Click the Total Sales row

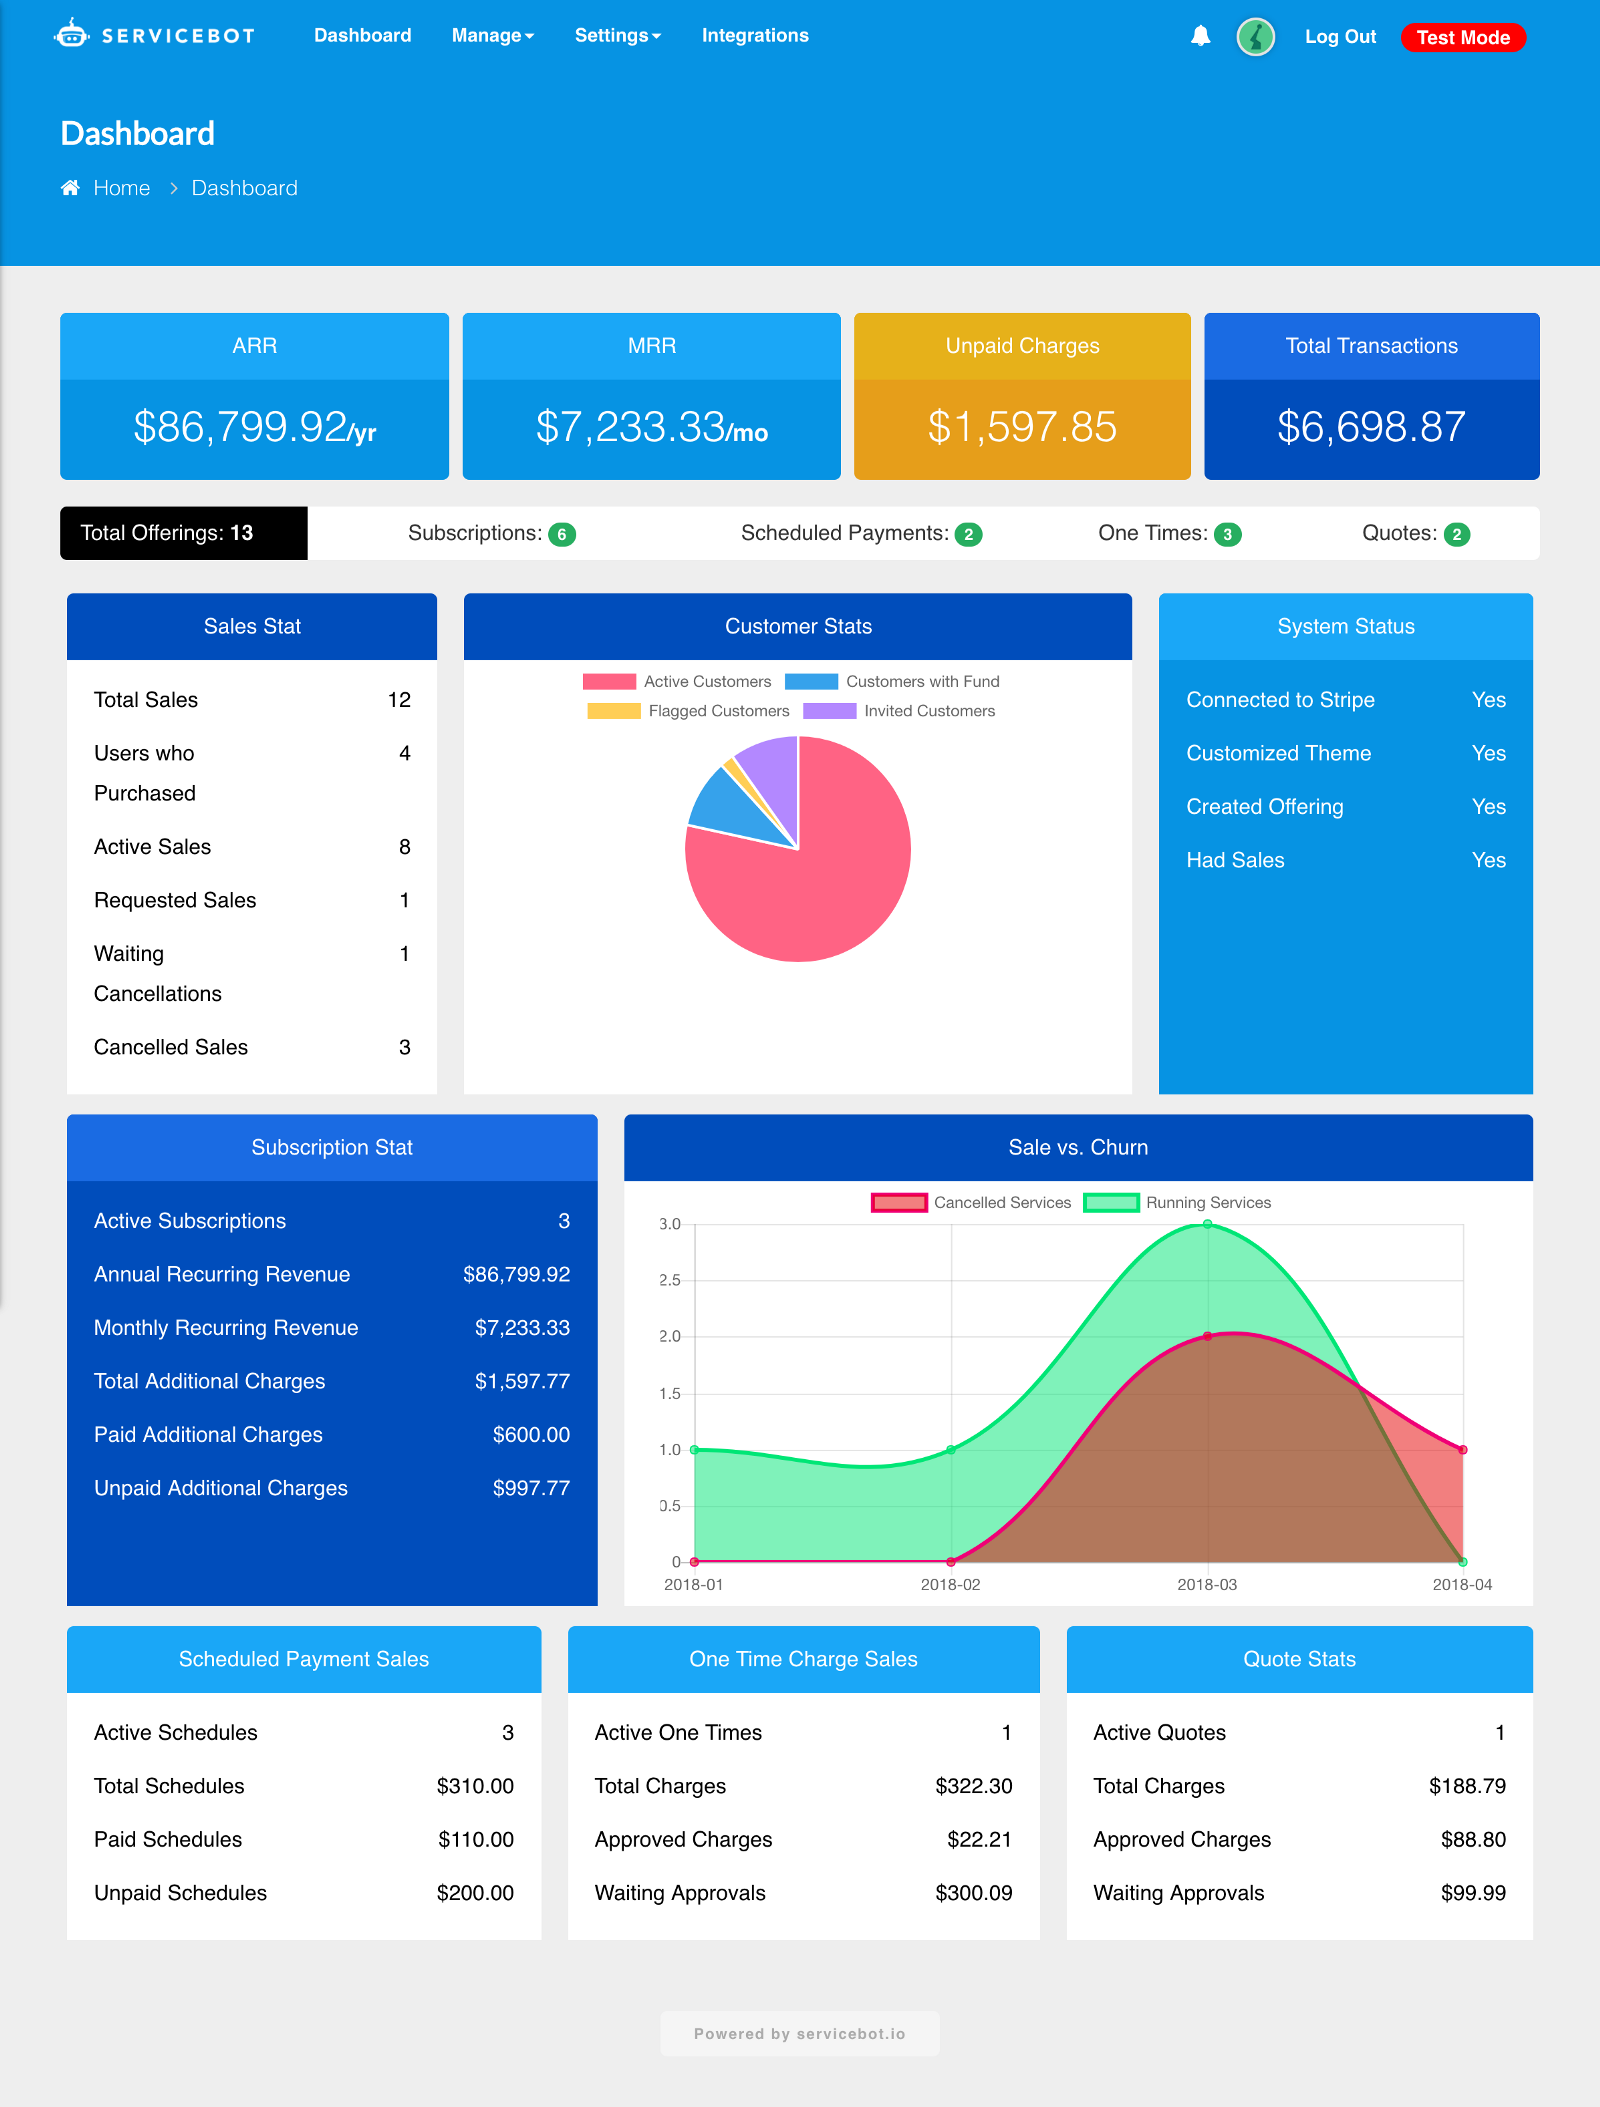pyautogui.click(x=252, y=700)
